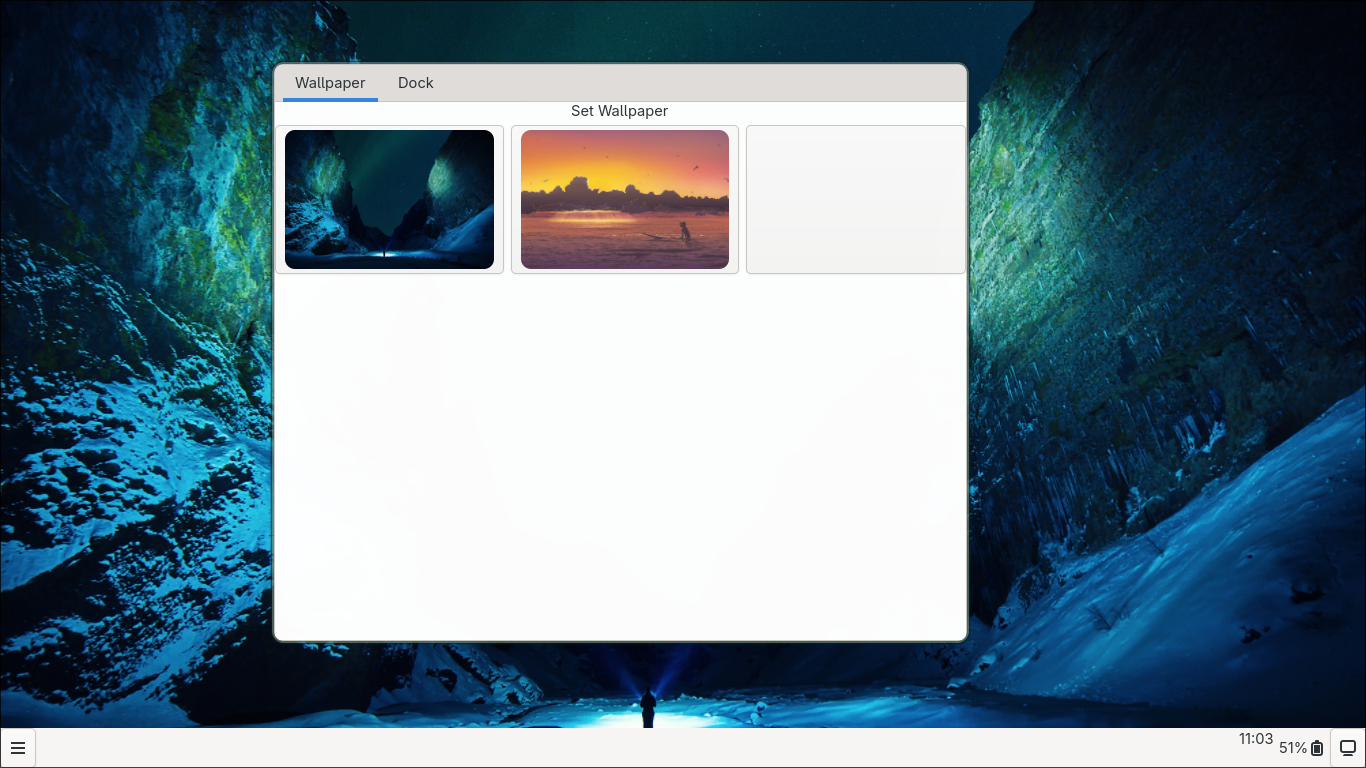Click the blank white area below the thumbnails
The width and height of the screenshot is (1366, 768).
point(620,450)
